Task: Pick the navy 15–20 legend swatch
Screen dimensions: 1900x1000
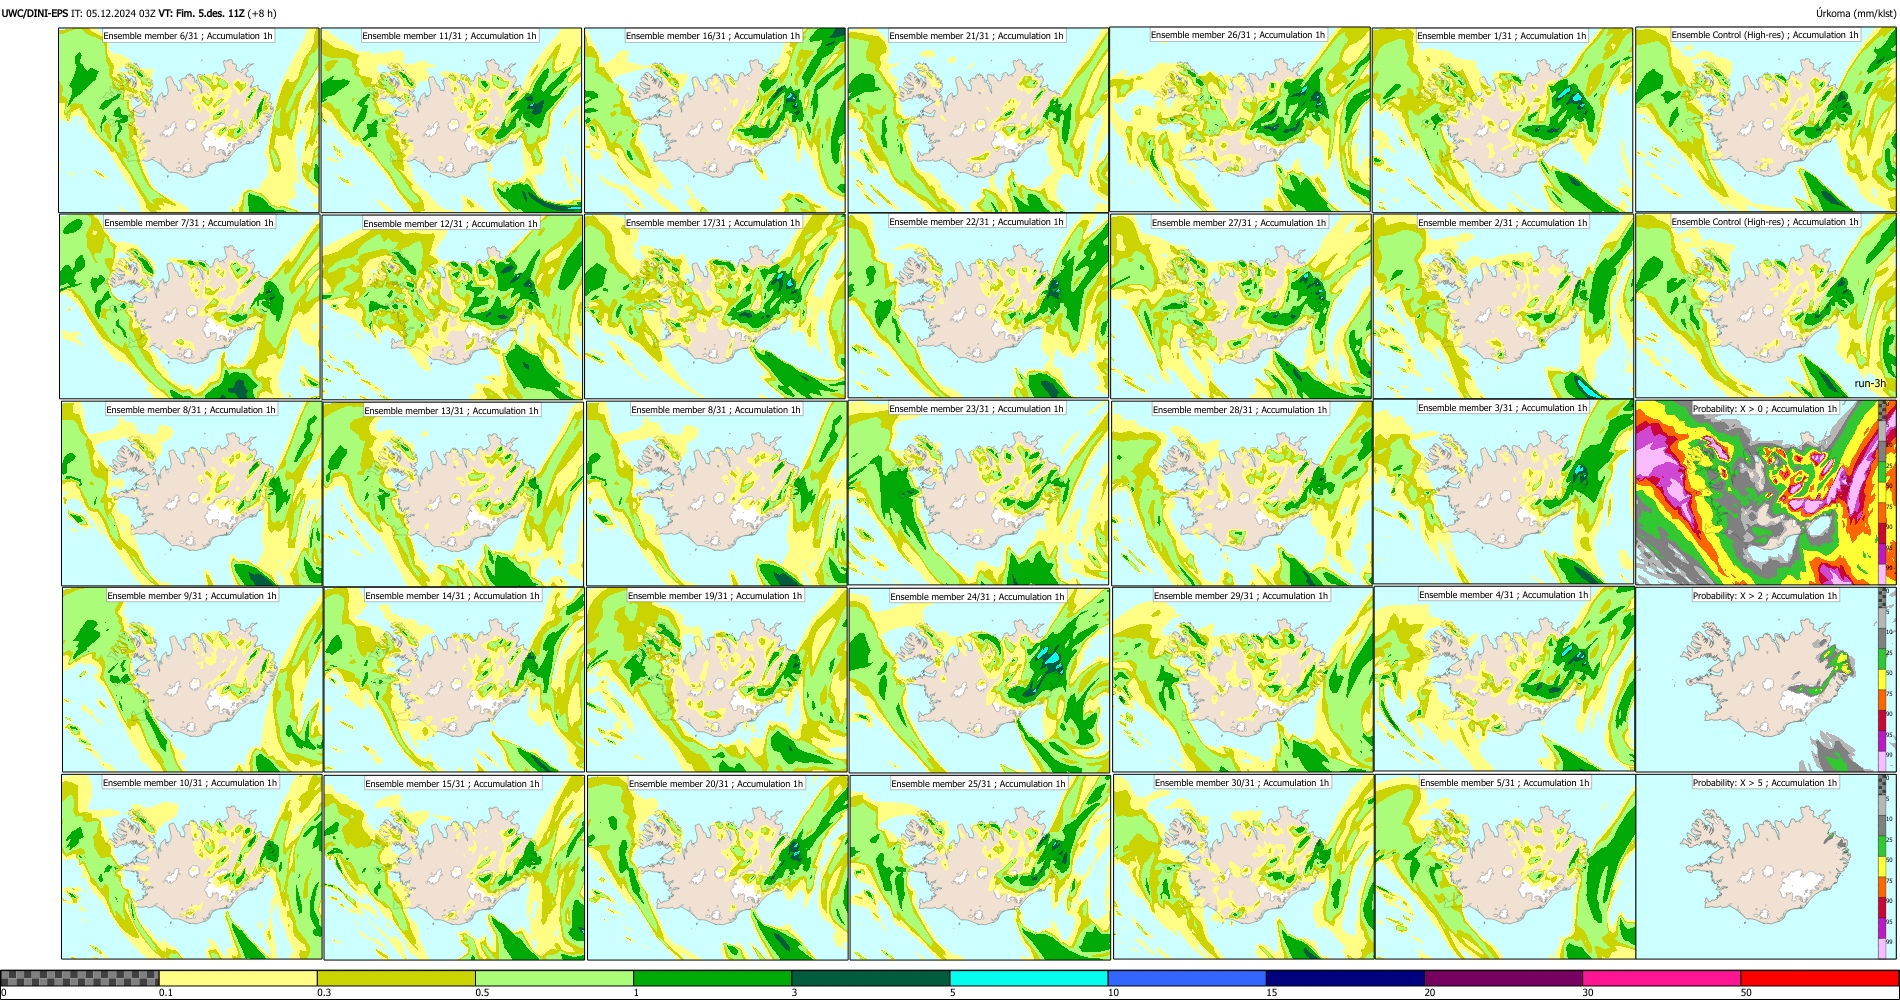Action: coord(1345,978)
